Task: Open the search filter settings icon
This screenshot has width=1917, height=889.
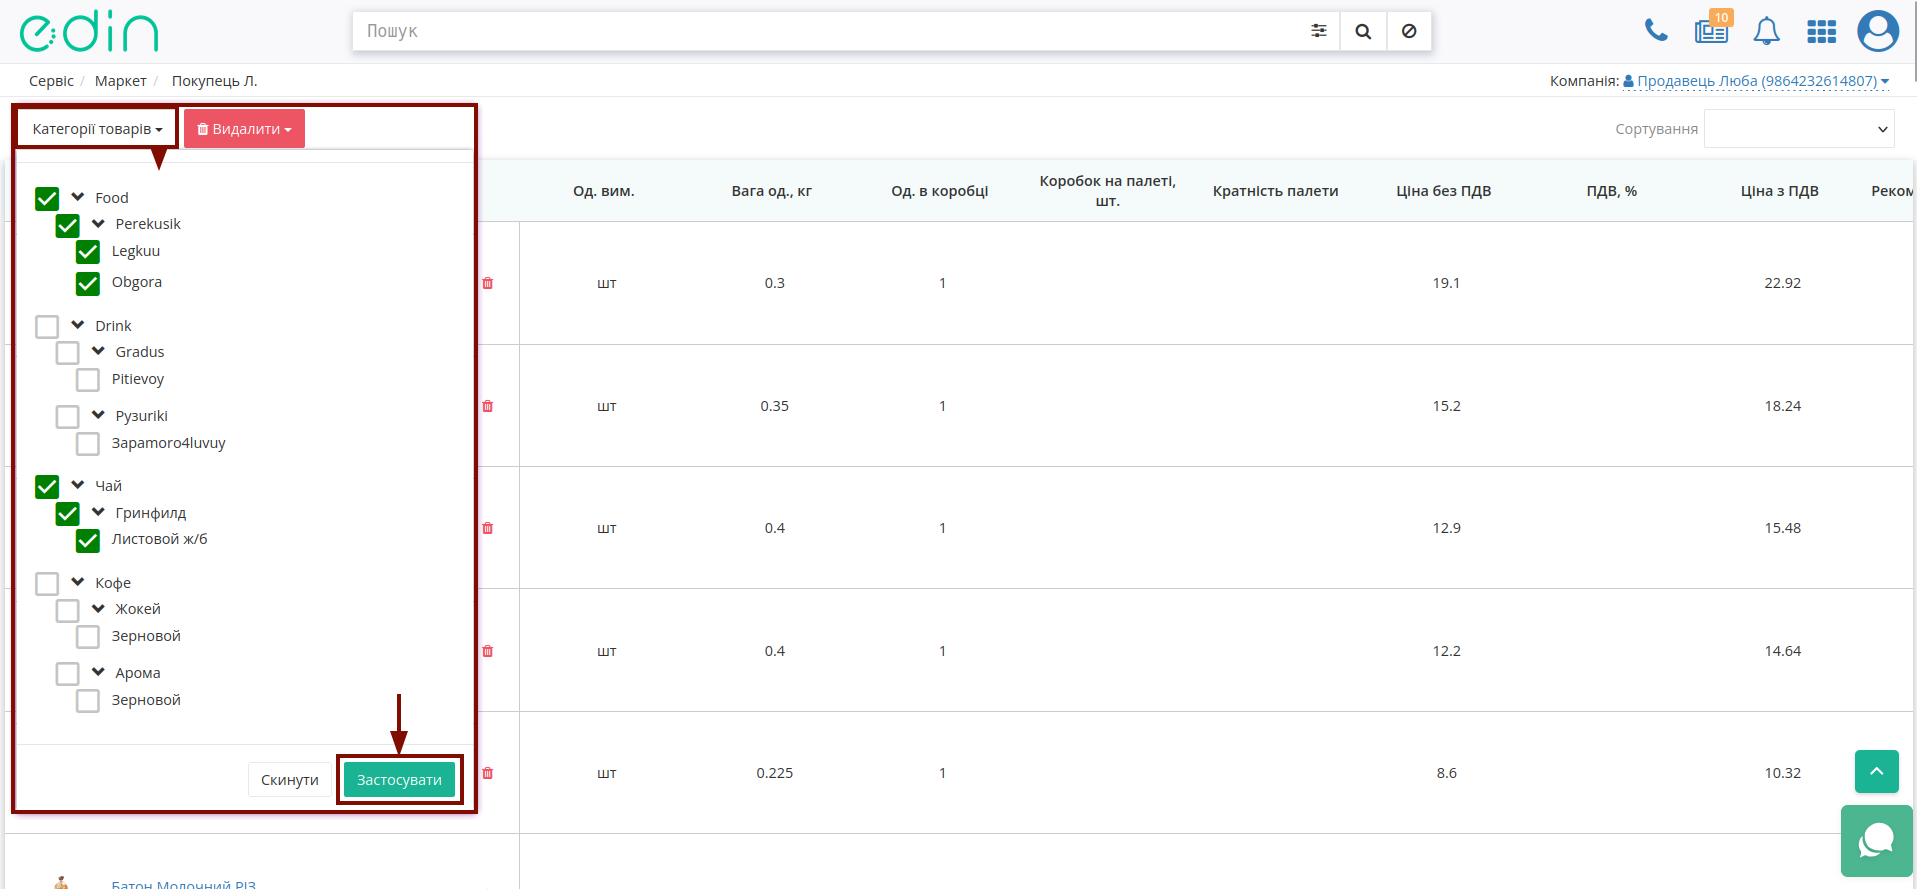Action: click(1319, 31)
